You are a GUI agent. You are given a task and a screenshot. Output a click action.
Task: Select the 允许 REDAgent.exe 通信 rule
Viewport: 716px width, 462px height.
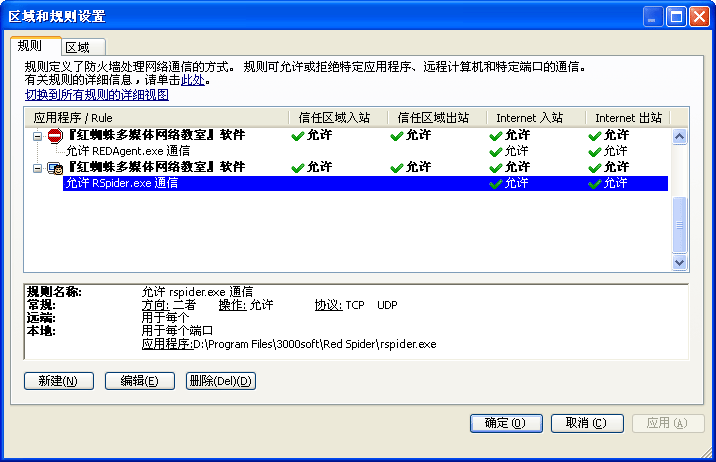point(128,151)
